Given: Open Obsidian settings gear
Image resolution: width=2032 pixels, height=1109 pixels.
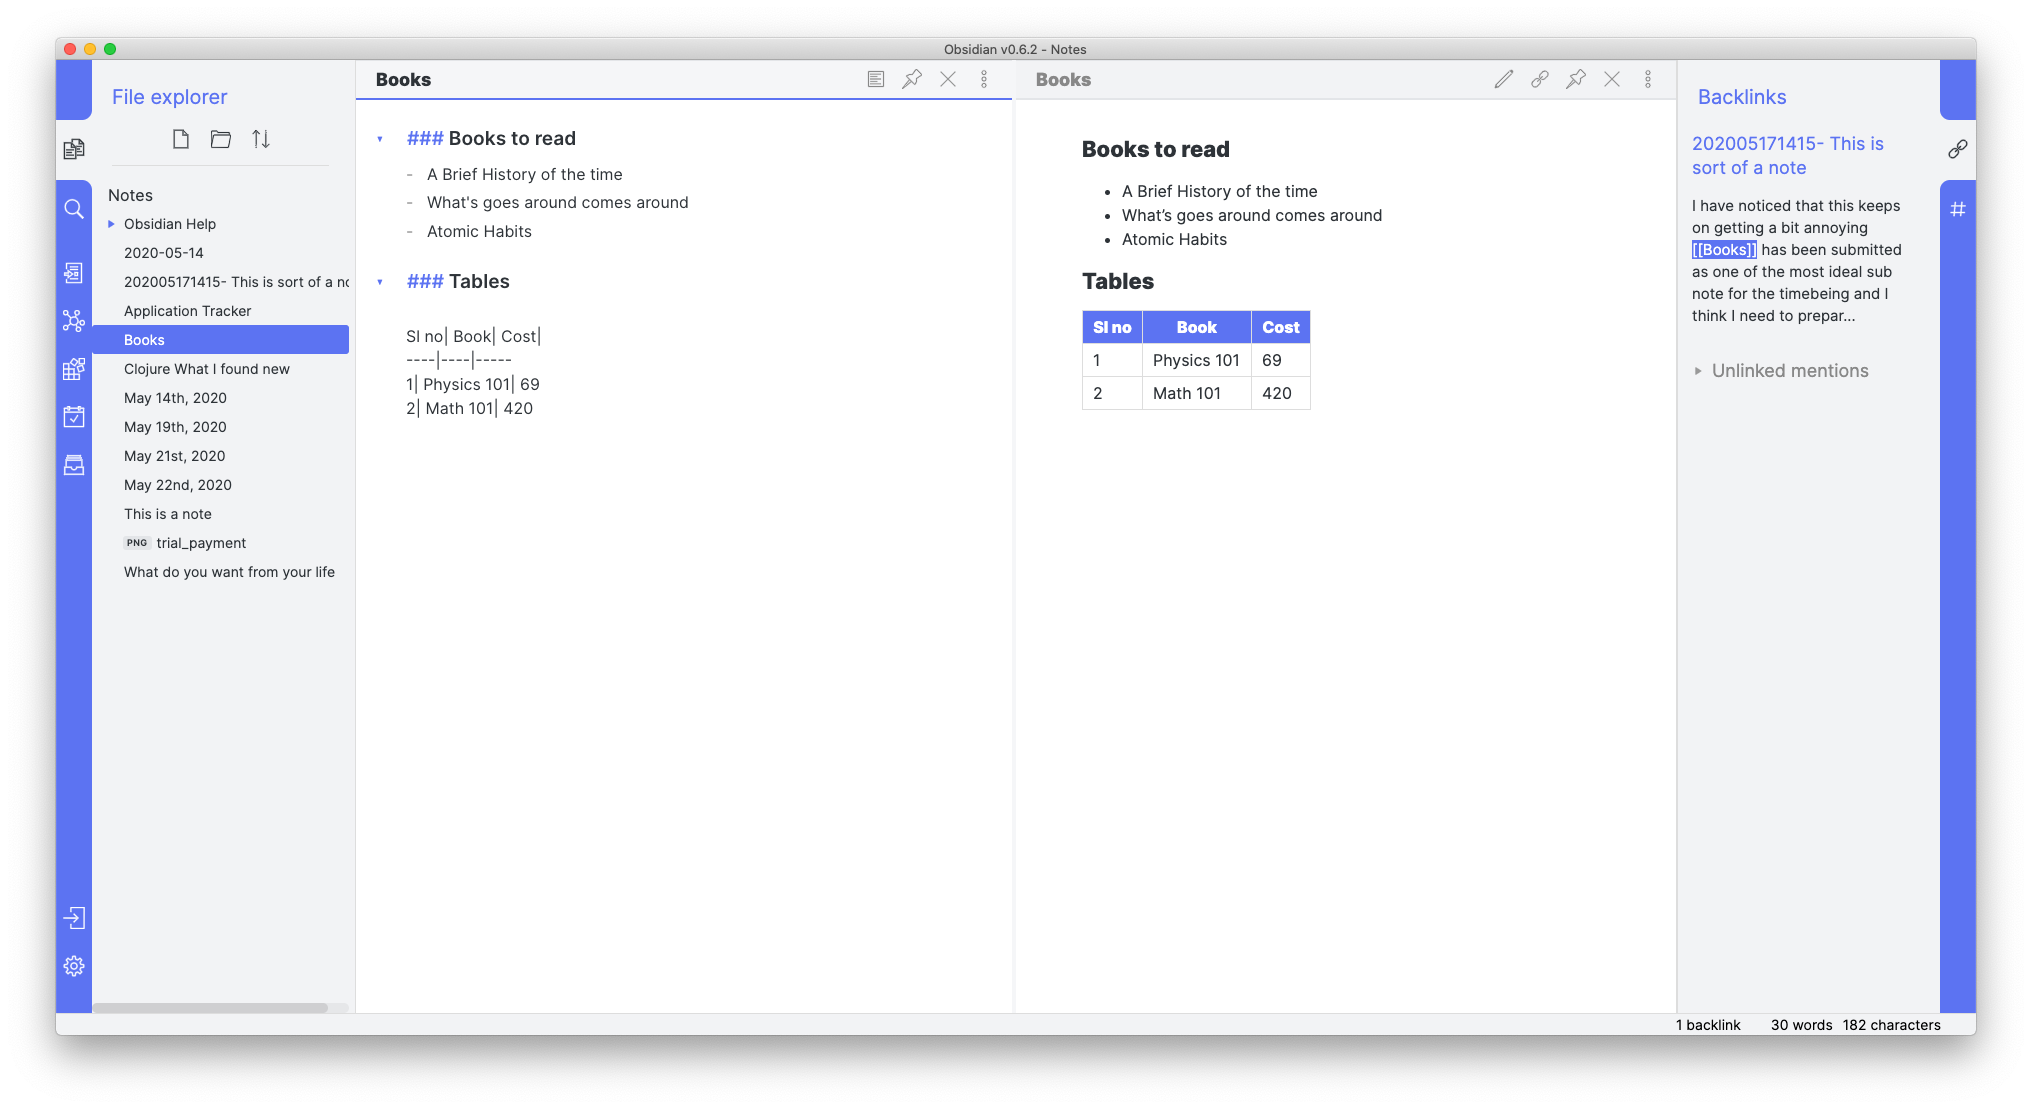Looking at the screenshot, I should (74, 966).
